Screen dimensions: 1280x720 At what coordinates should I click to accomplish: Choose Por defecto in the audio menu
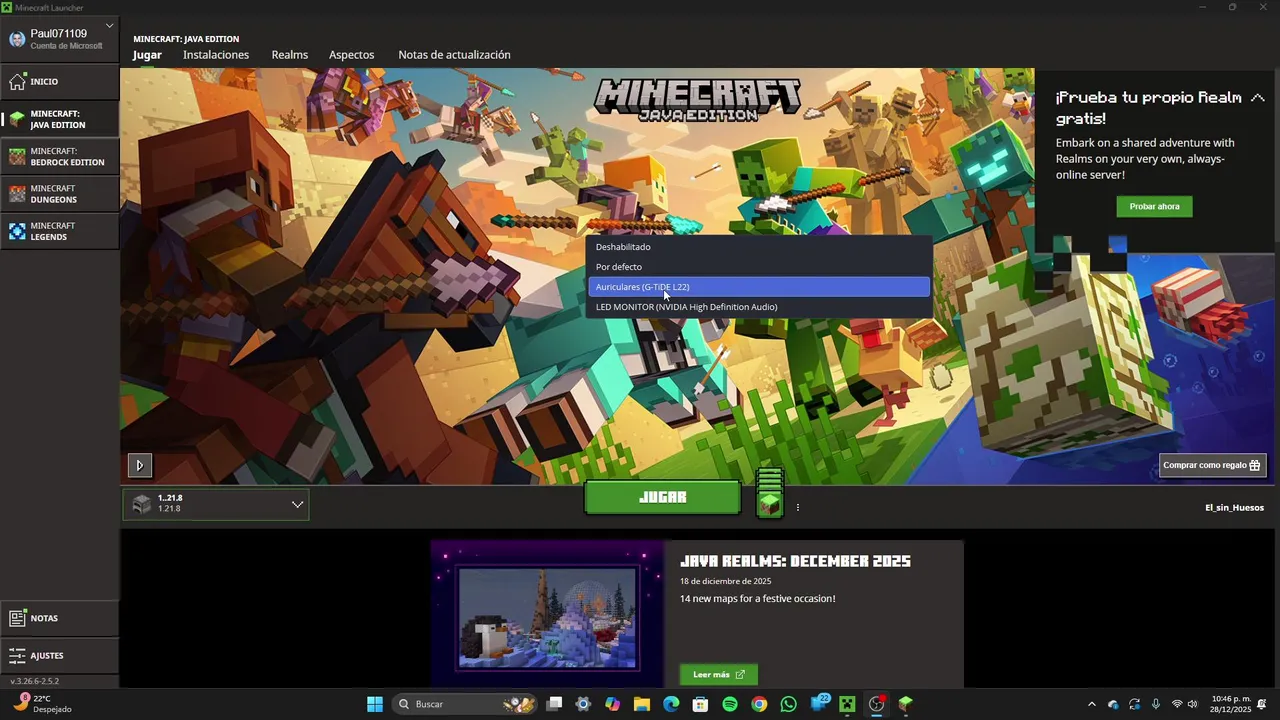coord(759,267)
